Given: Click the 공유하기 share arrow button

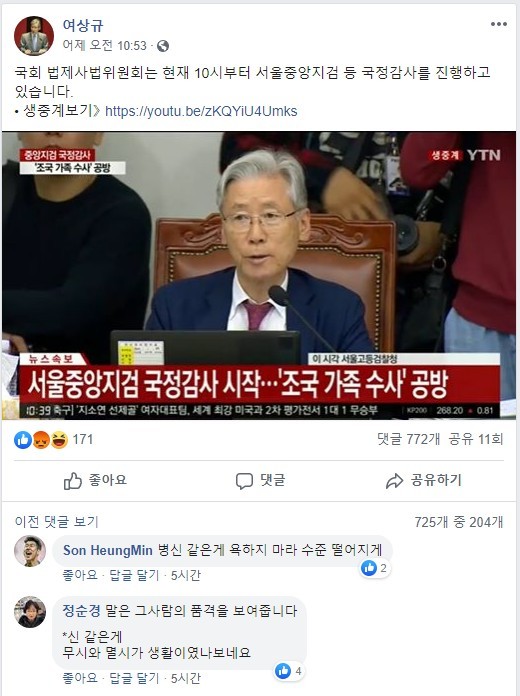Looking at the screenshot, I should (424, 480).
